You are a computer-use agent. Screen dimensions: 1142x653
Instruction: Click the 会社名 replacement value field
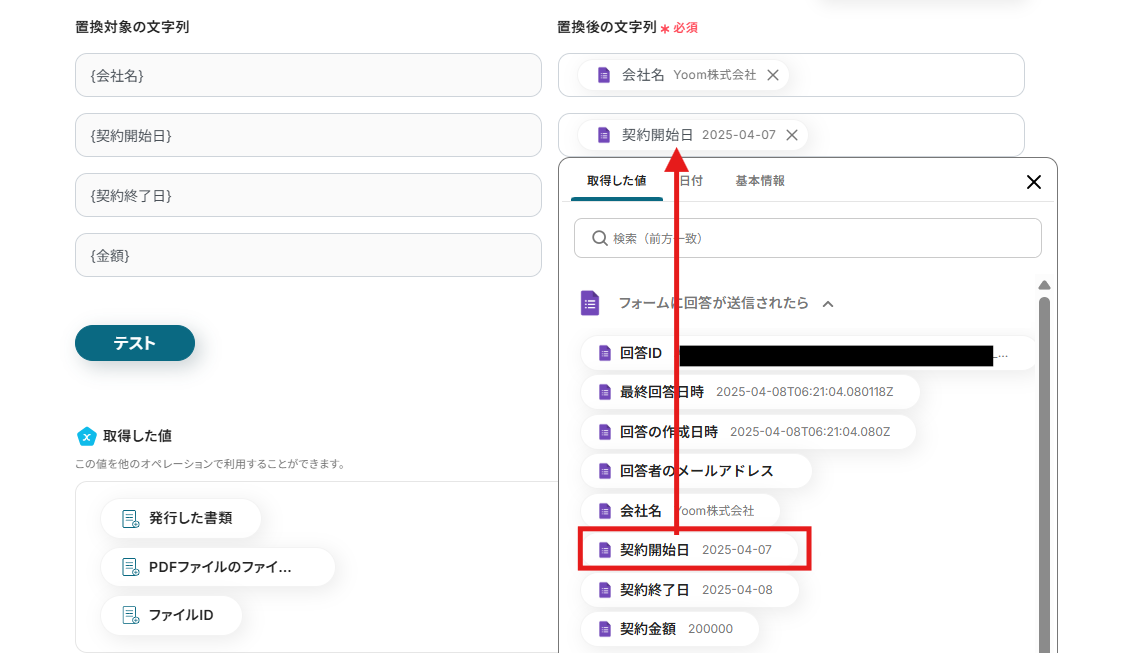791,75
